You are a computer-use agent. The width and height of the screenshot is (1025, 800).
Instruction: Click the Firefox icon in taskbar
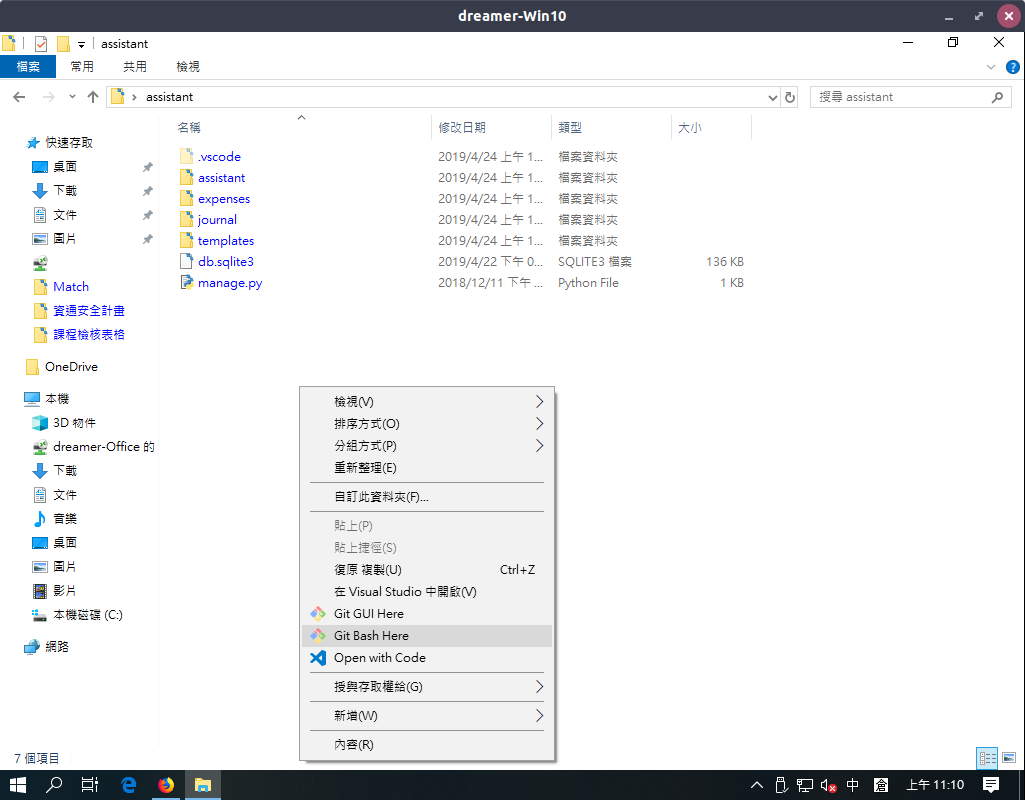(x=166, y=785)
